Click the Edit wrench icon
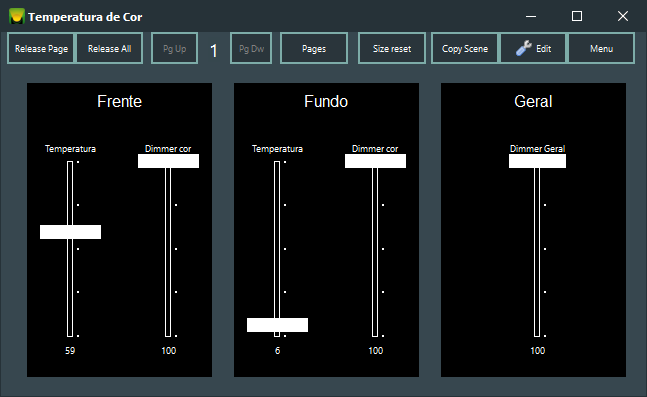The image size is (647, 397). 524,48
